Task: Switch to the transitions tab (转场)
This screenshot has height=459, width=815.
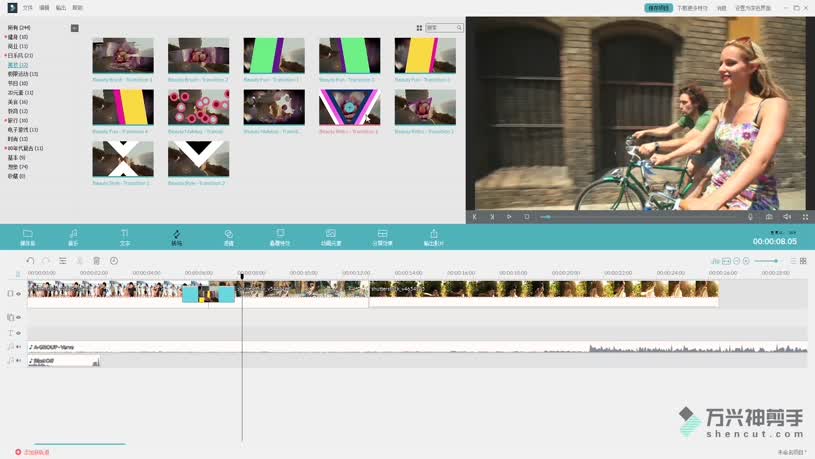Action: point(177,237)
